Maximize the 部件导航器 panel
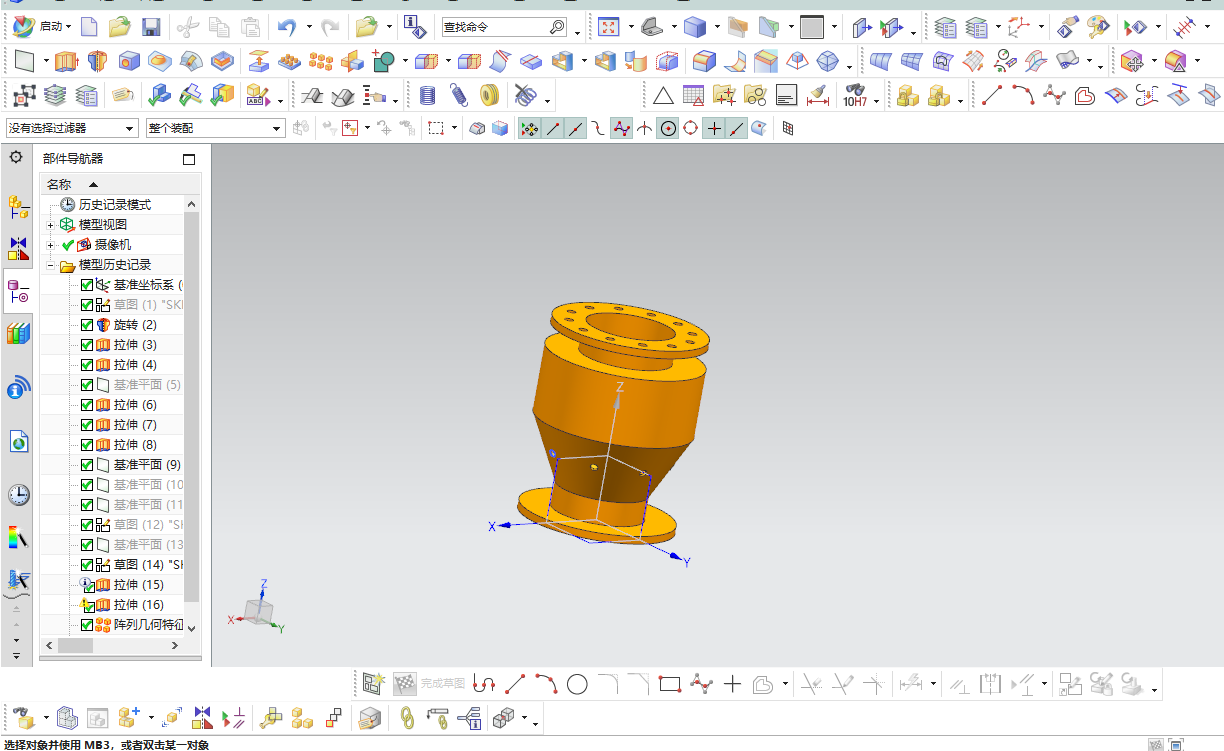The height and width of the screenshot is (751, 1224). [189, 159]
